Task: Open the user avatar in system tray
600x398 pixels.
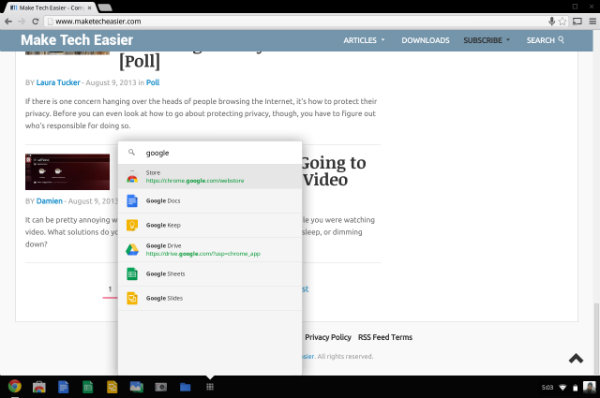Action: [589, 387]
